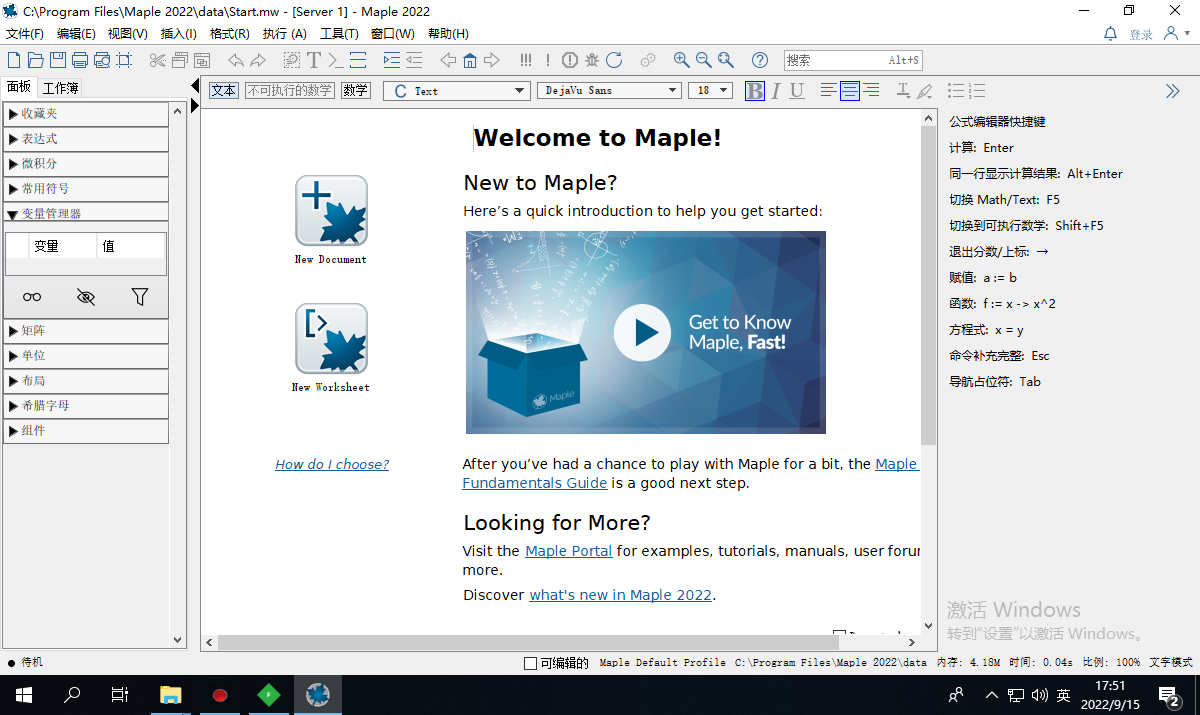The height and width of the screenshot is (715, 1200).
Task: Toggle underline formatting
Action: (x=797, y=91)
